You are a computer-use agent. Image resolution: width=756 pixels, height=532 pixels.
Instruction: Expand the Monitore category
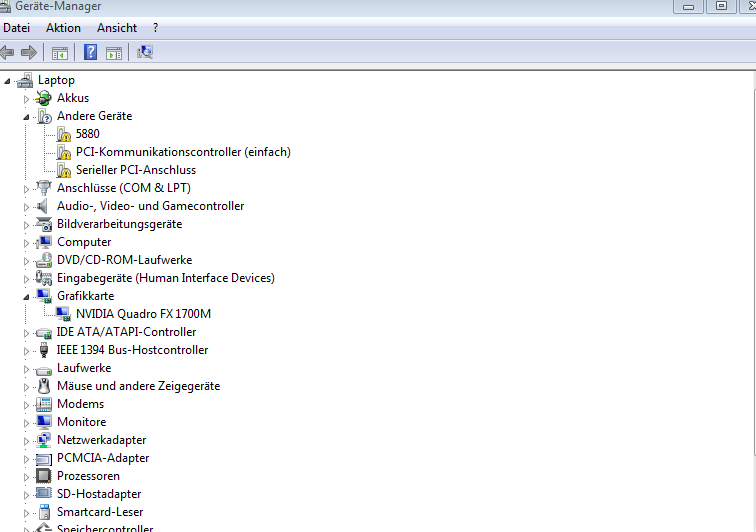click(x=27, y=423)
